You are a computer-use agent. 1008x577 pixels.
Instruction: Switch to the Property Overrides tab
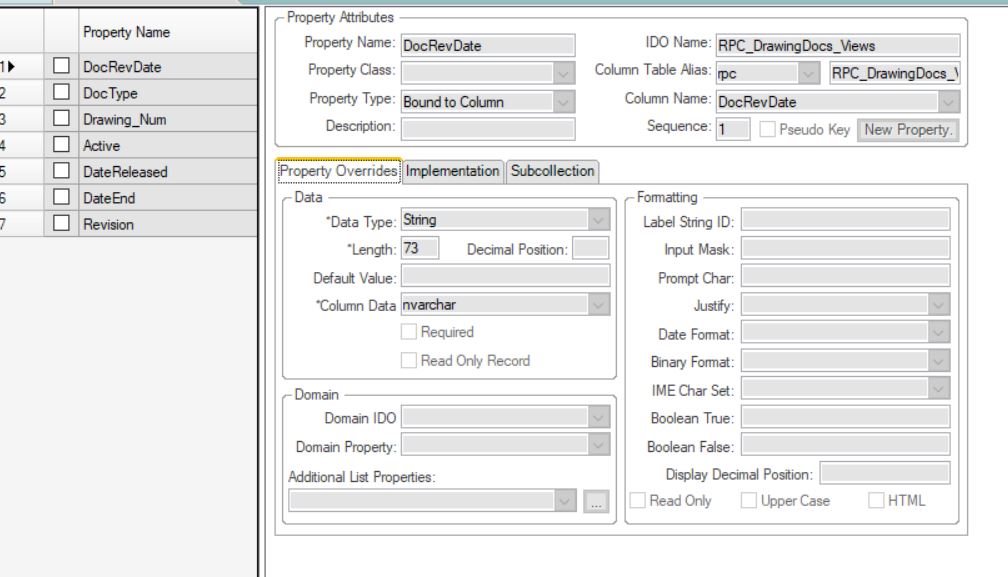(338, 171)
